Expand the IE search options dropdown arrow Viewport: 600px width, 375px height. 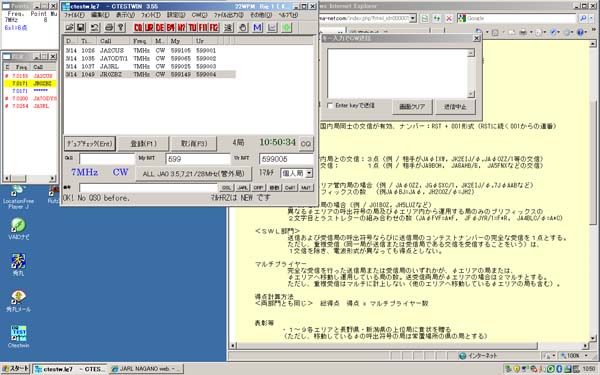tap(592, 18)
